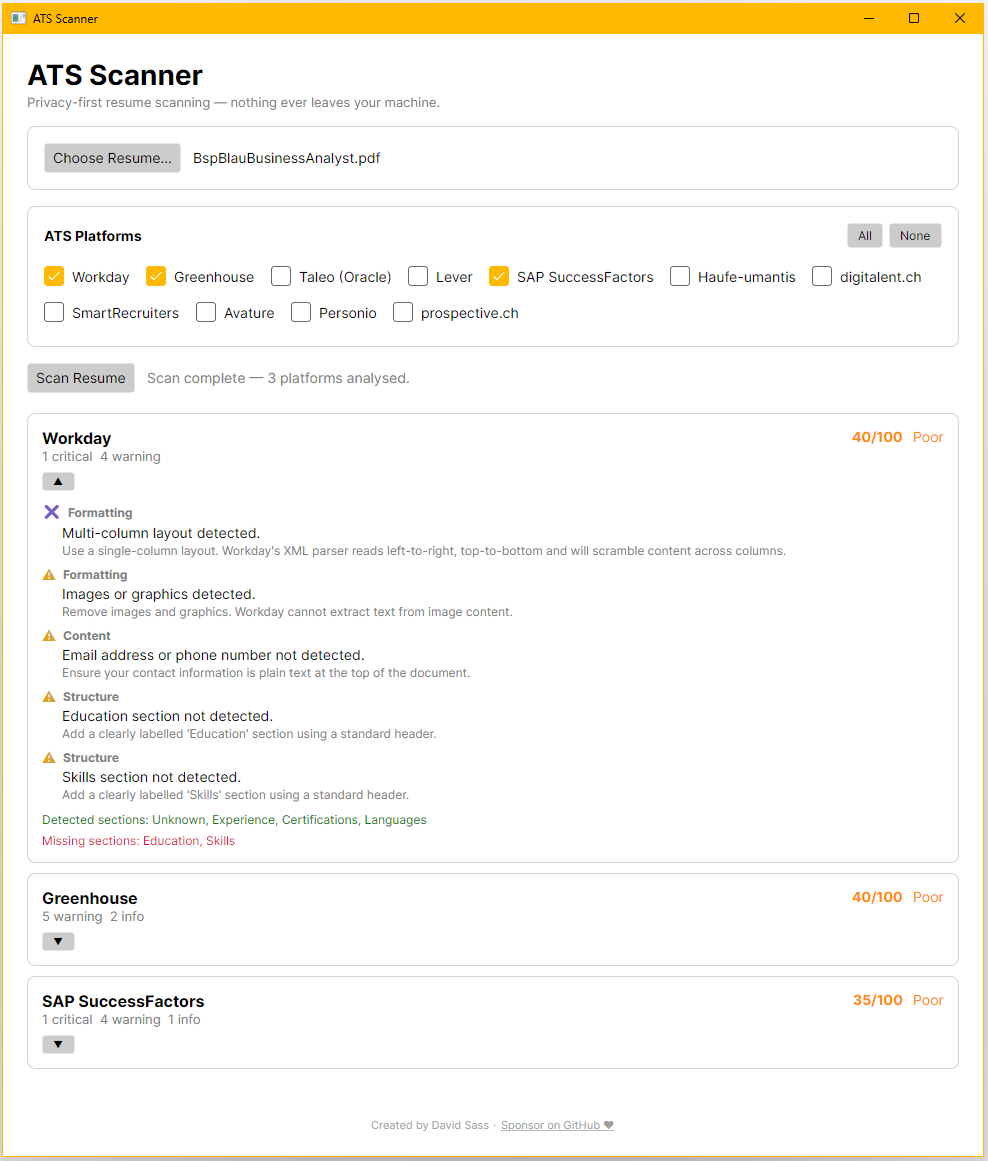
Task: Click the Workday 40/100 score
Action: pos(877,437)
